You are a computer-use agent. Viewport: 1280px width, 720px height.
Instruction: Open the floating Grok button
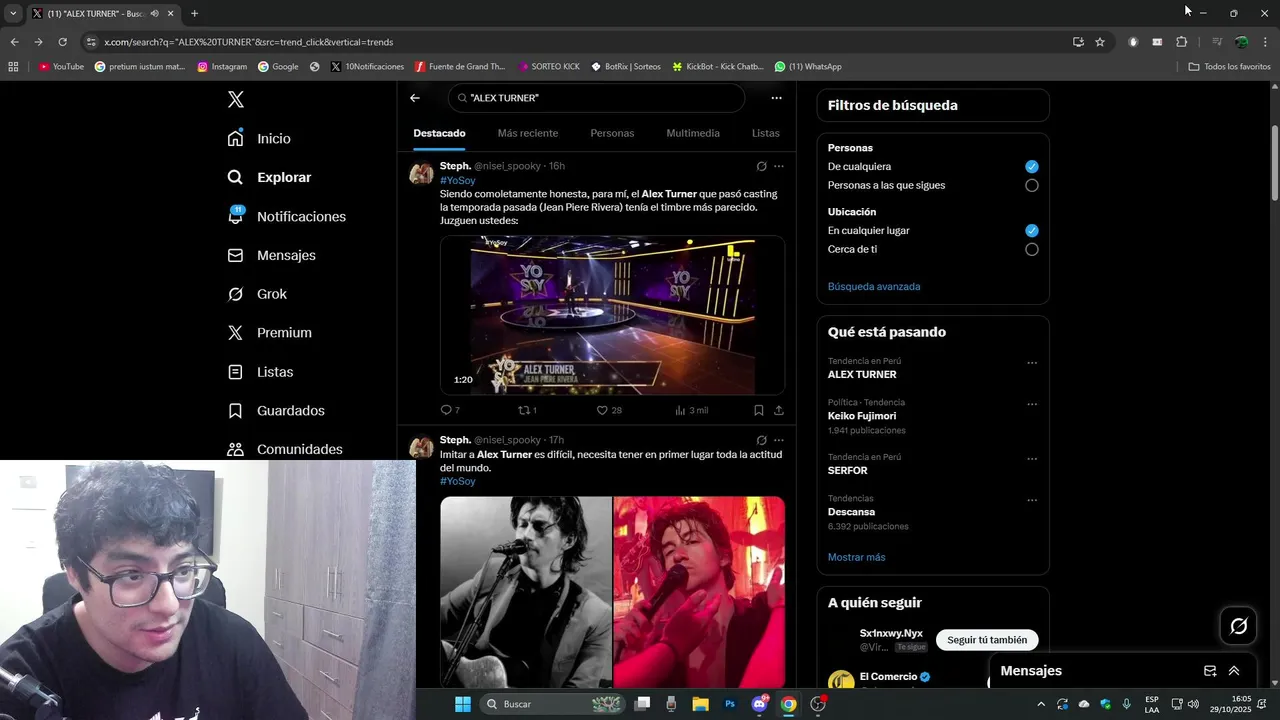click(1238, 626)
